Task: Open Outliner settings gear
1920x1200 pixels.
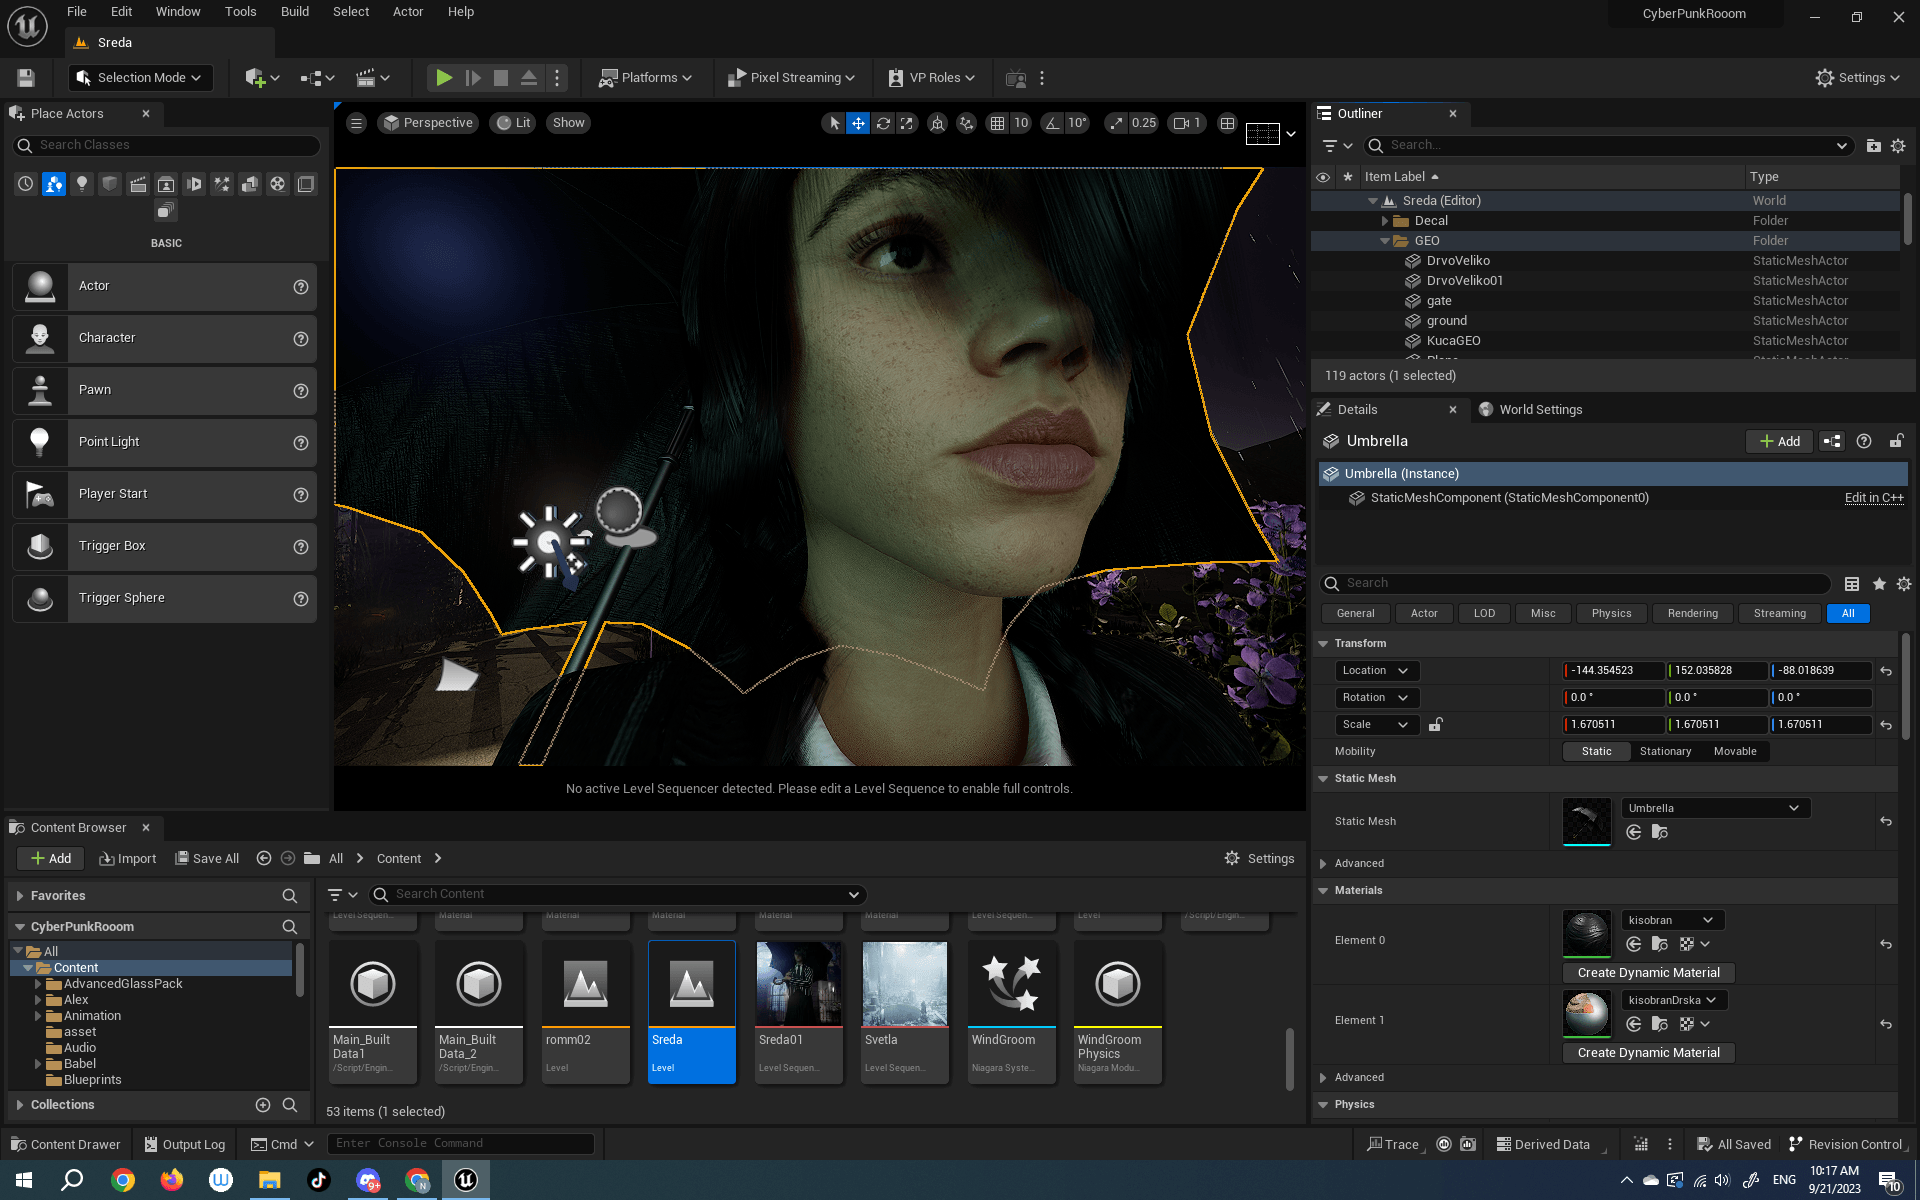Action: point(1898,146)
